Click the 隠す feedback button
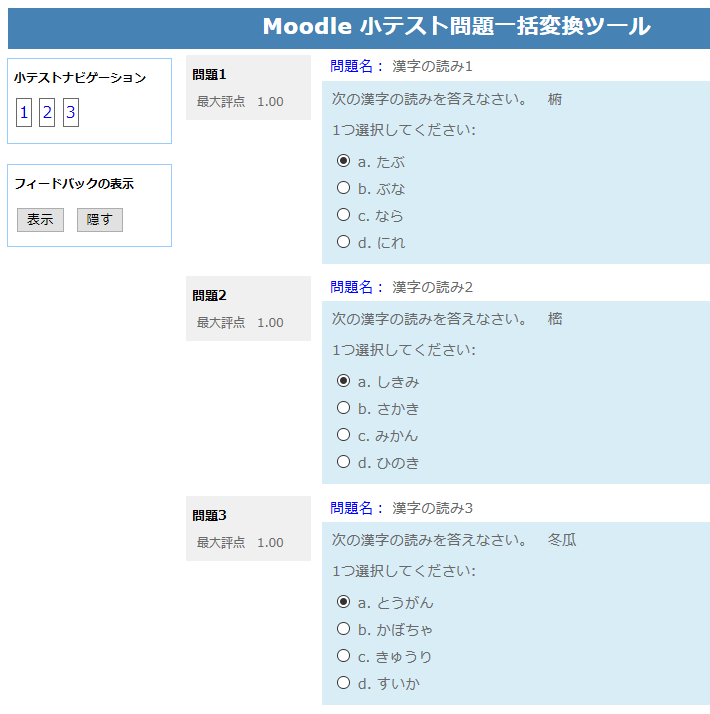The image size is (710, 714). (100, 220)
